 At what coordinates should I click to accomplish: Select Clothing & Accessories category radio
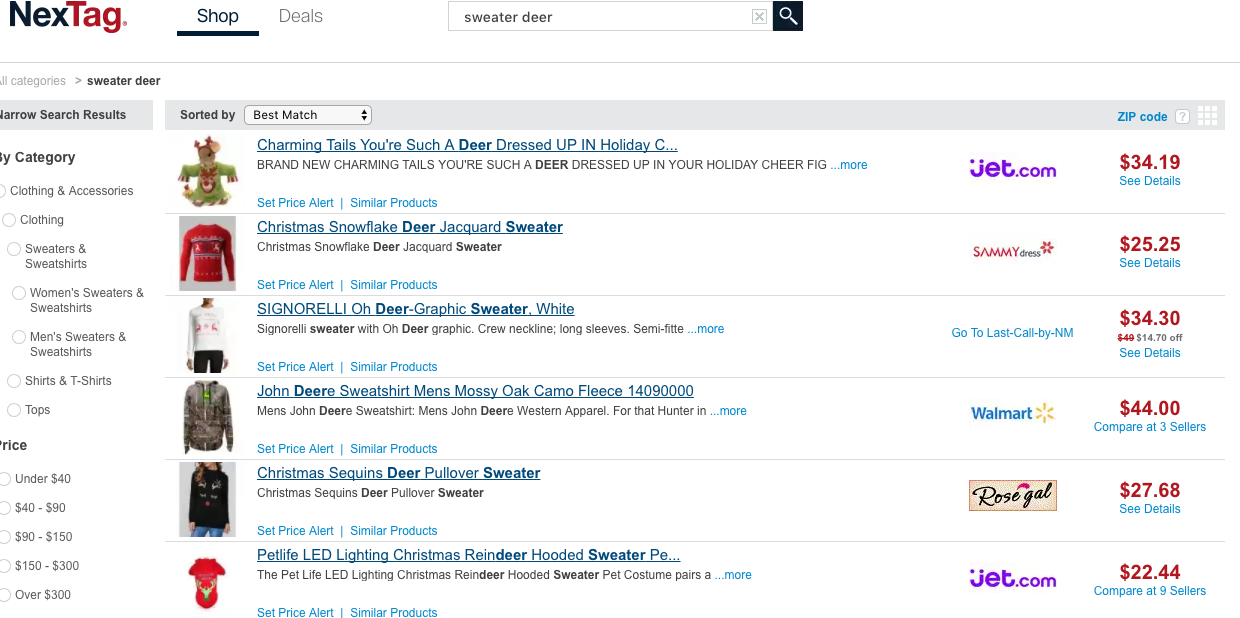coord(3,191)
